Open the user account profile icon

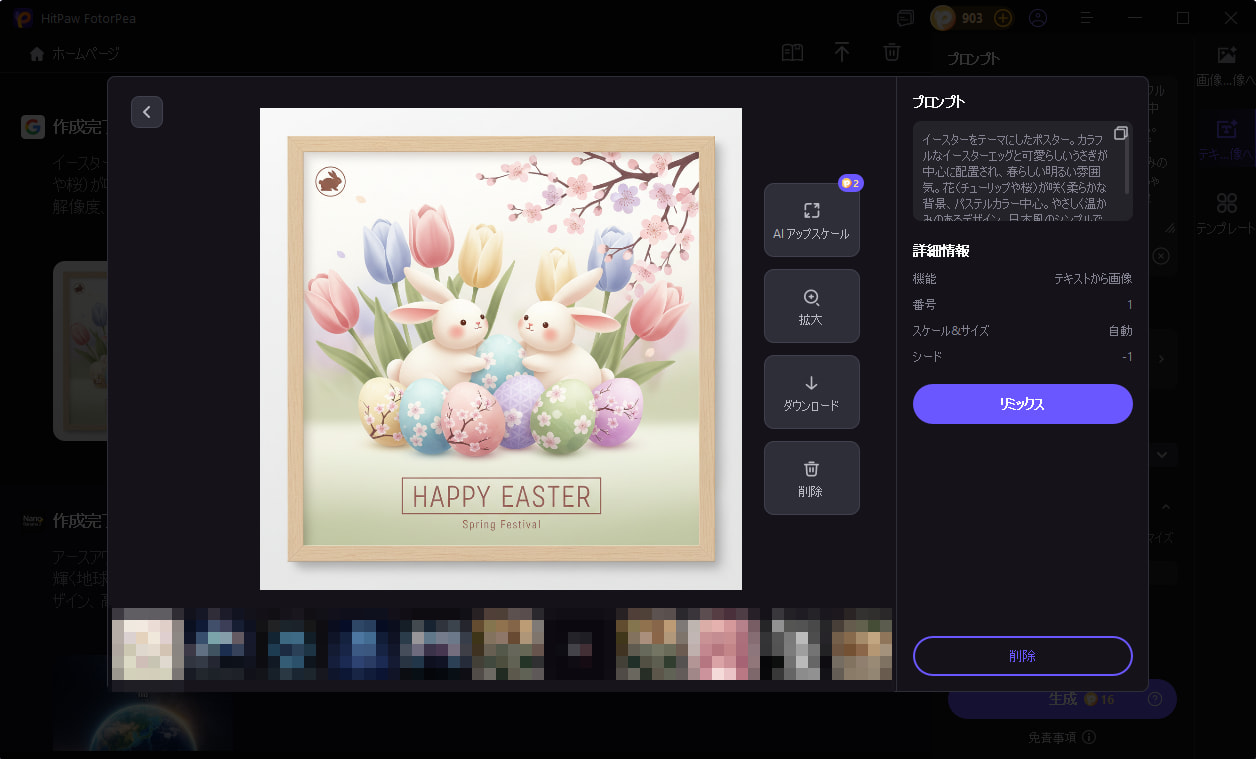tap(1038, 18)
